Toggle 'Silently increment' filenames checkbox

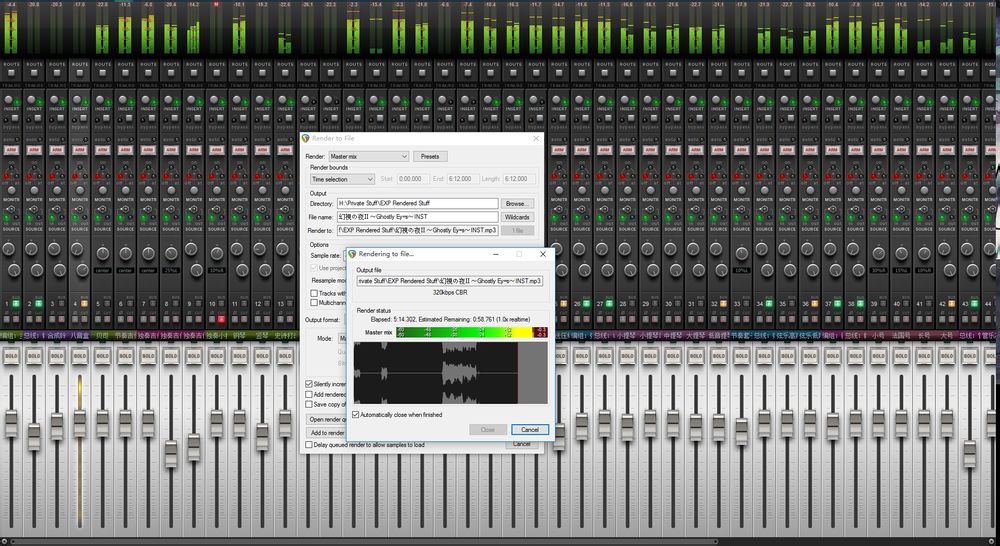(308, 383)
